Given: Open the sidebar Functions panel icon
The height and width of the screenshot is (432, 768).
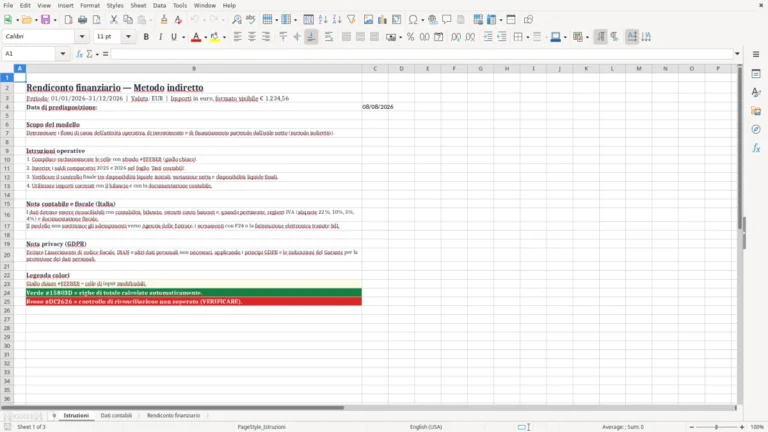Looking at the screenshot, I should click(x=756, y=148).
